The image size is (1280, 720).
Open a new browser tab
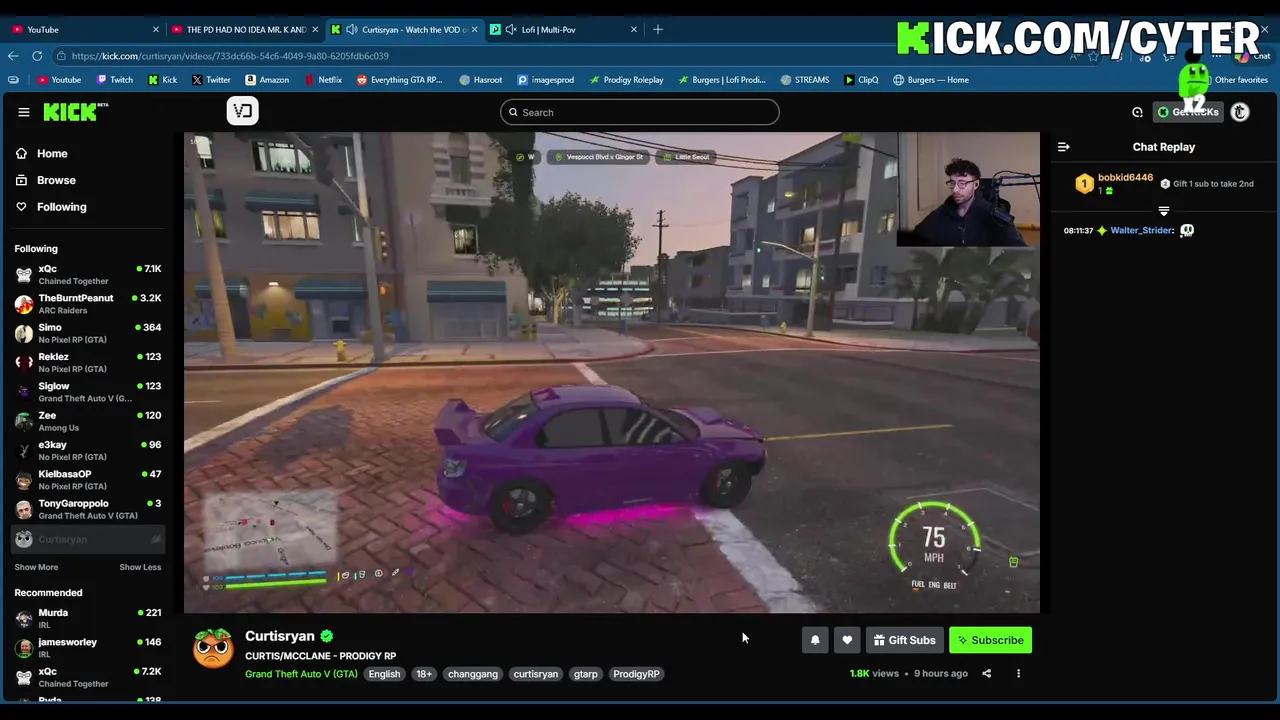pyautogui.click(x=658, y=29)
